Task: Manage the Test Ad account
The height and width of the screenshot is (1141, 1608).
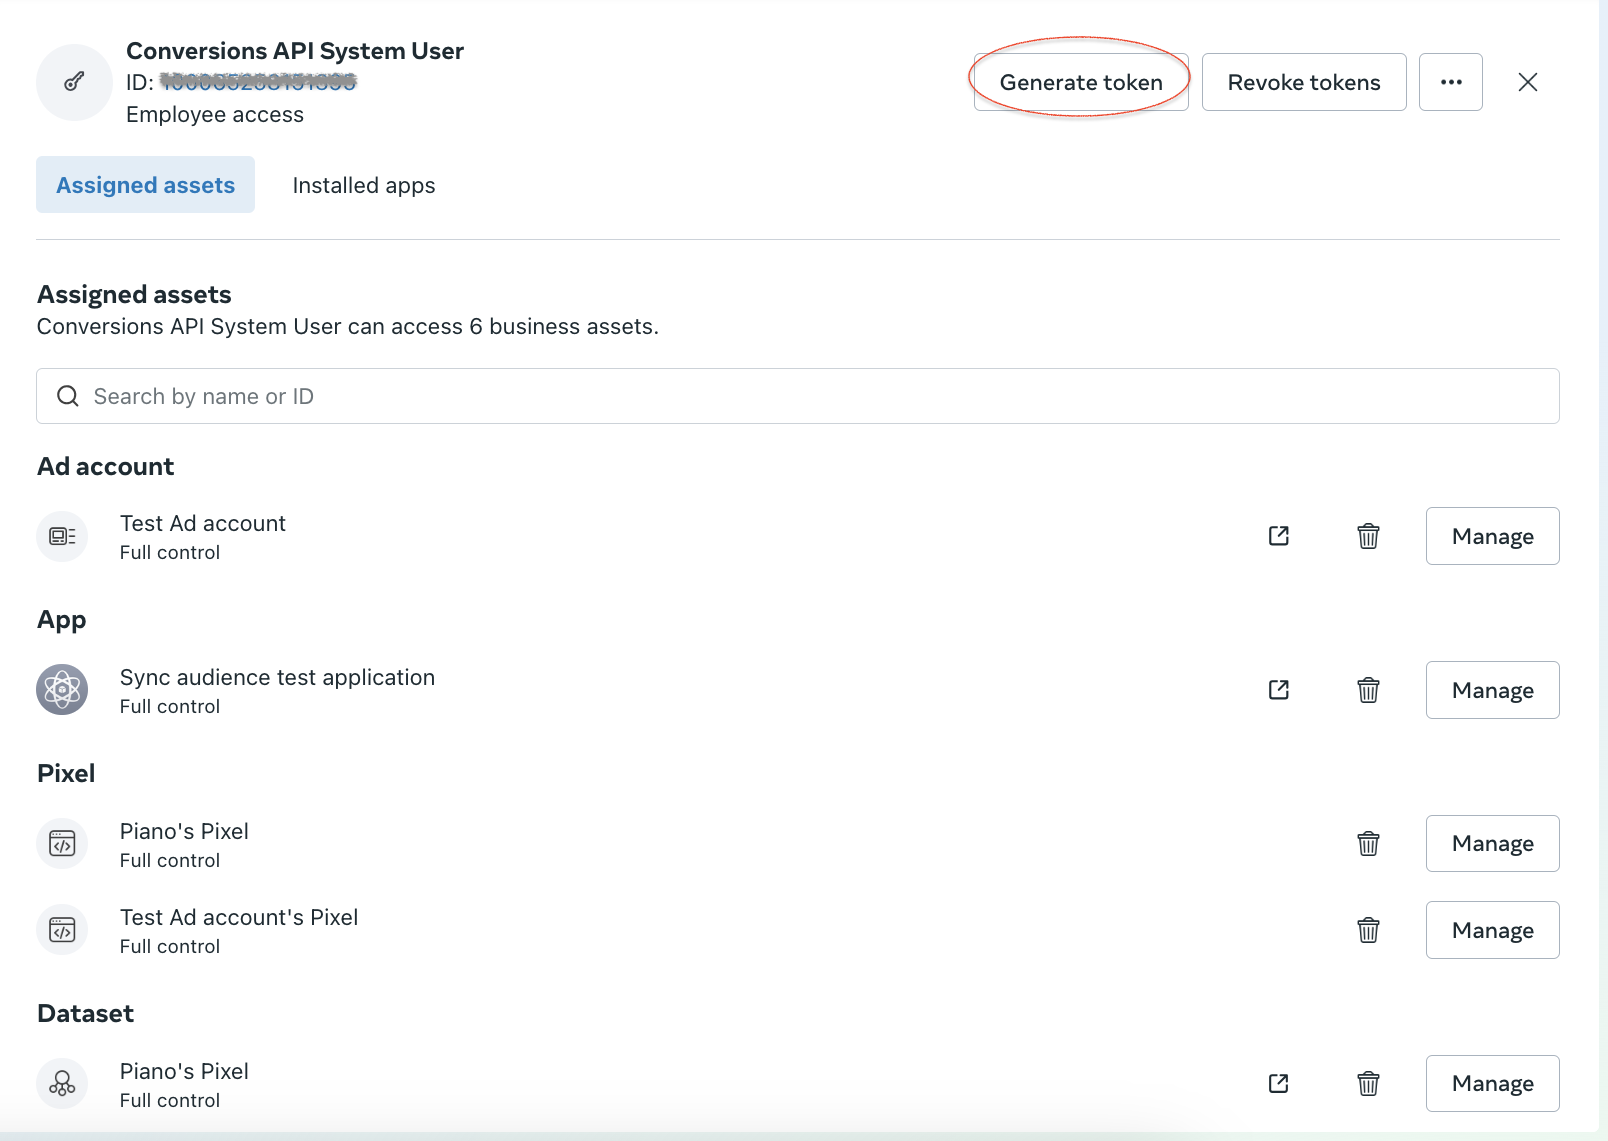Action: [x=1493, y=536]
